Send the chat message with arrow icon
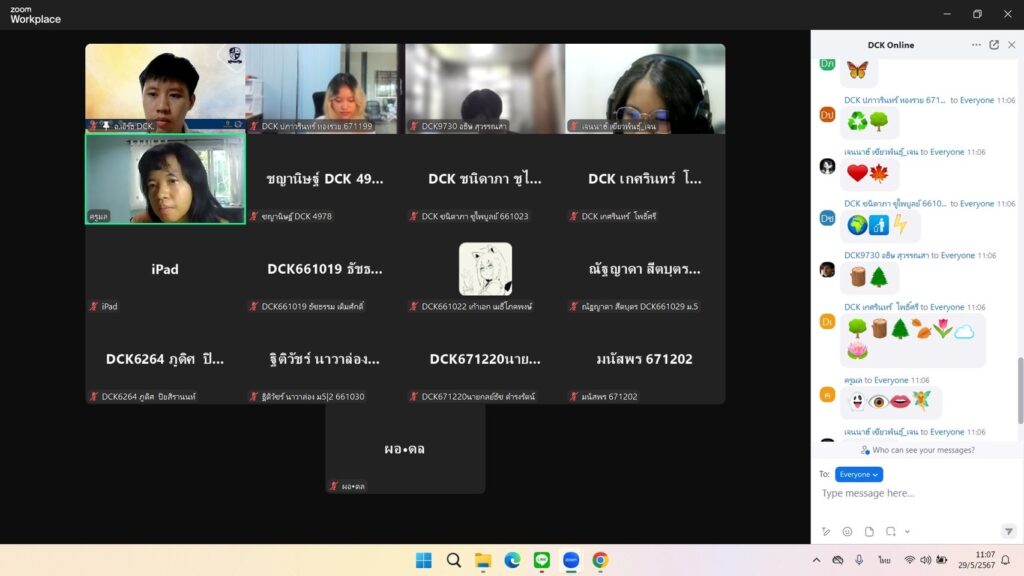 pos(1008,531)
